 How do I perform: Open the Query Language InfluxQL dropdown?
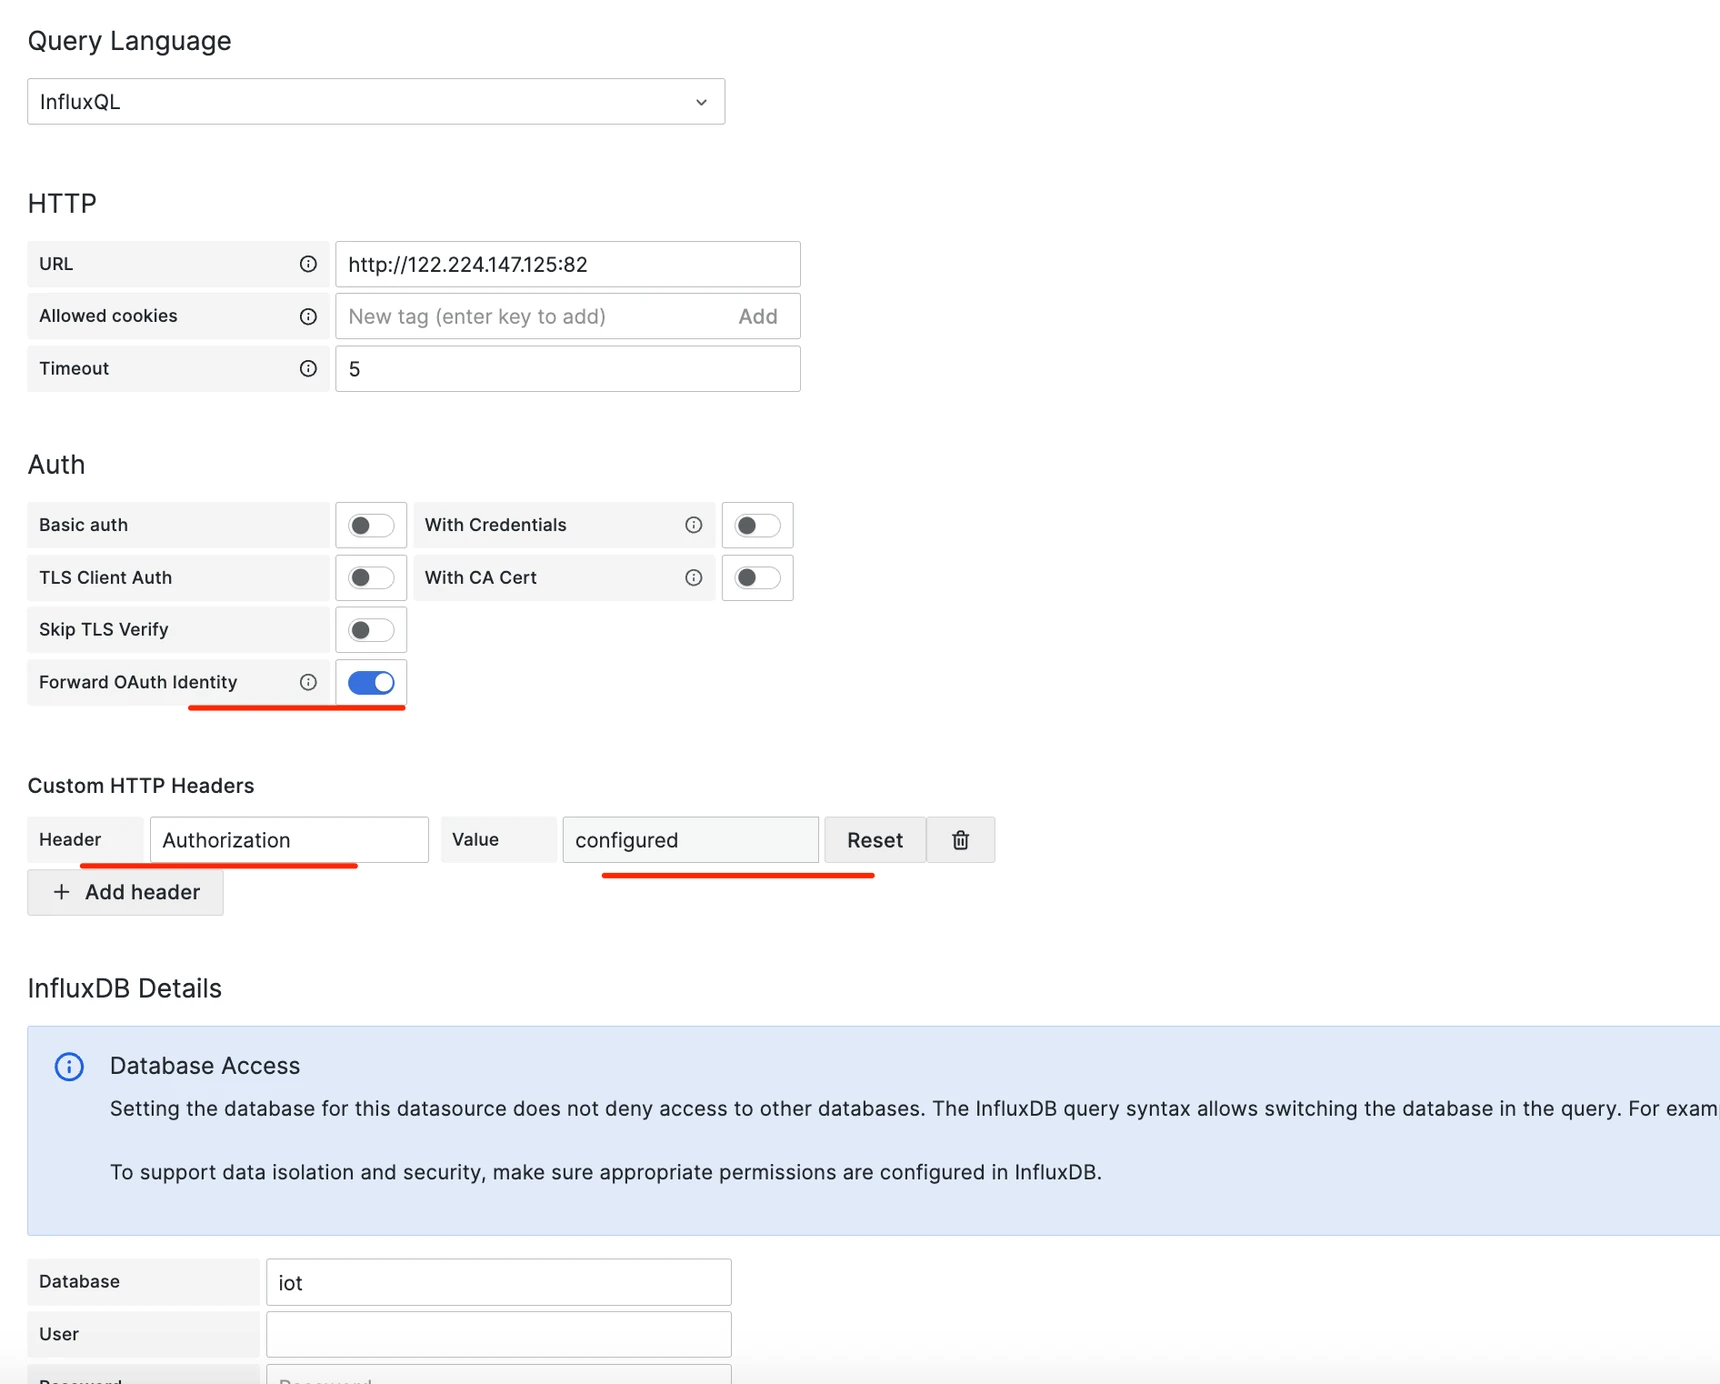[x=376, y=101]
